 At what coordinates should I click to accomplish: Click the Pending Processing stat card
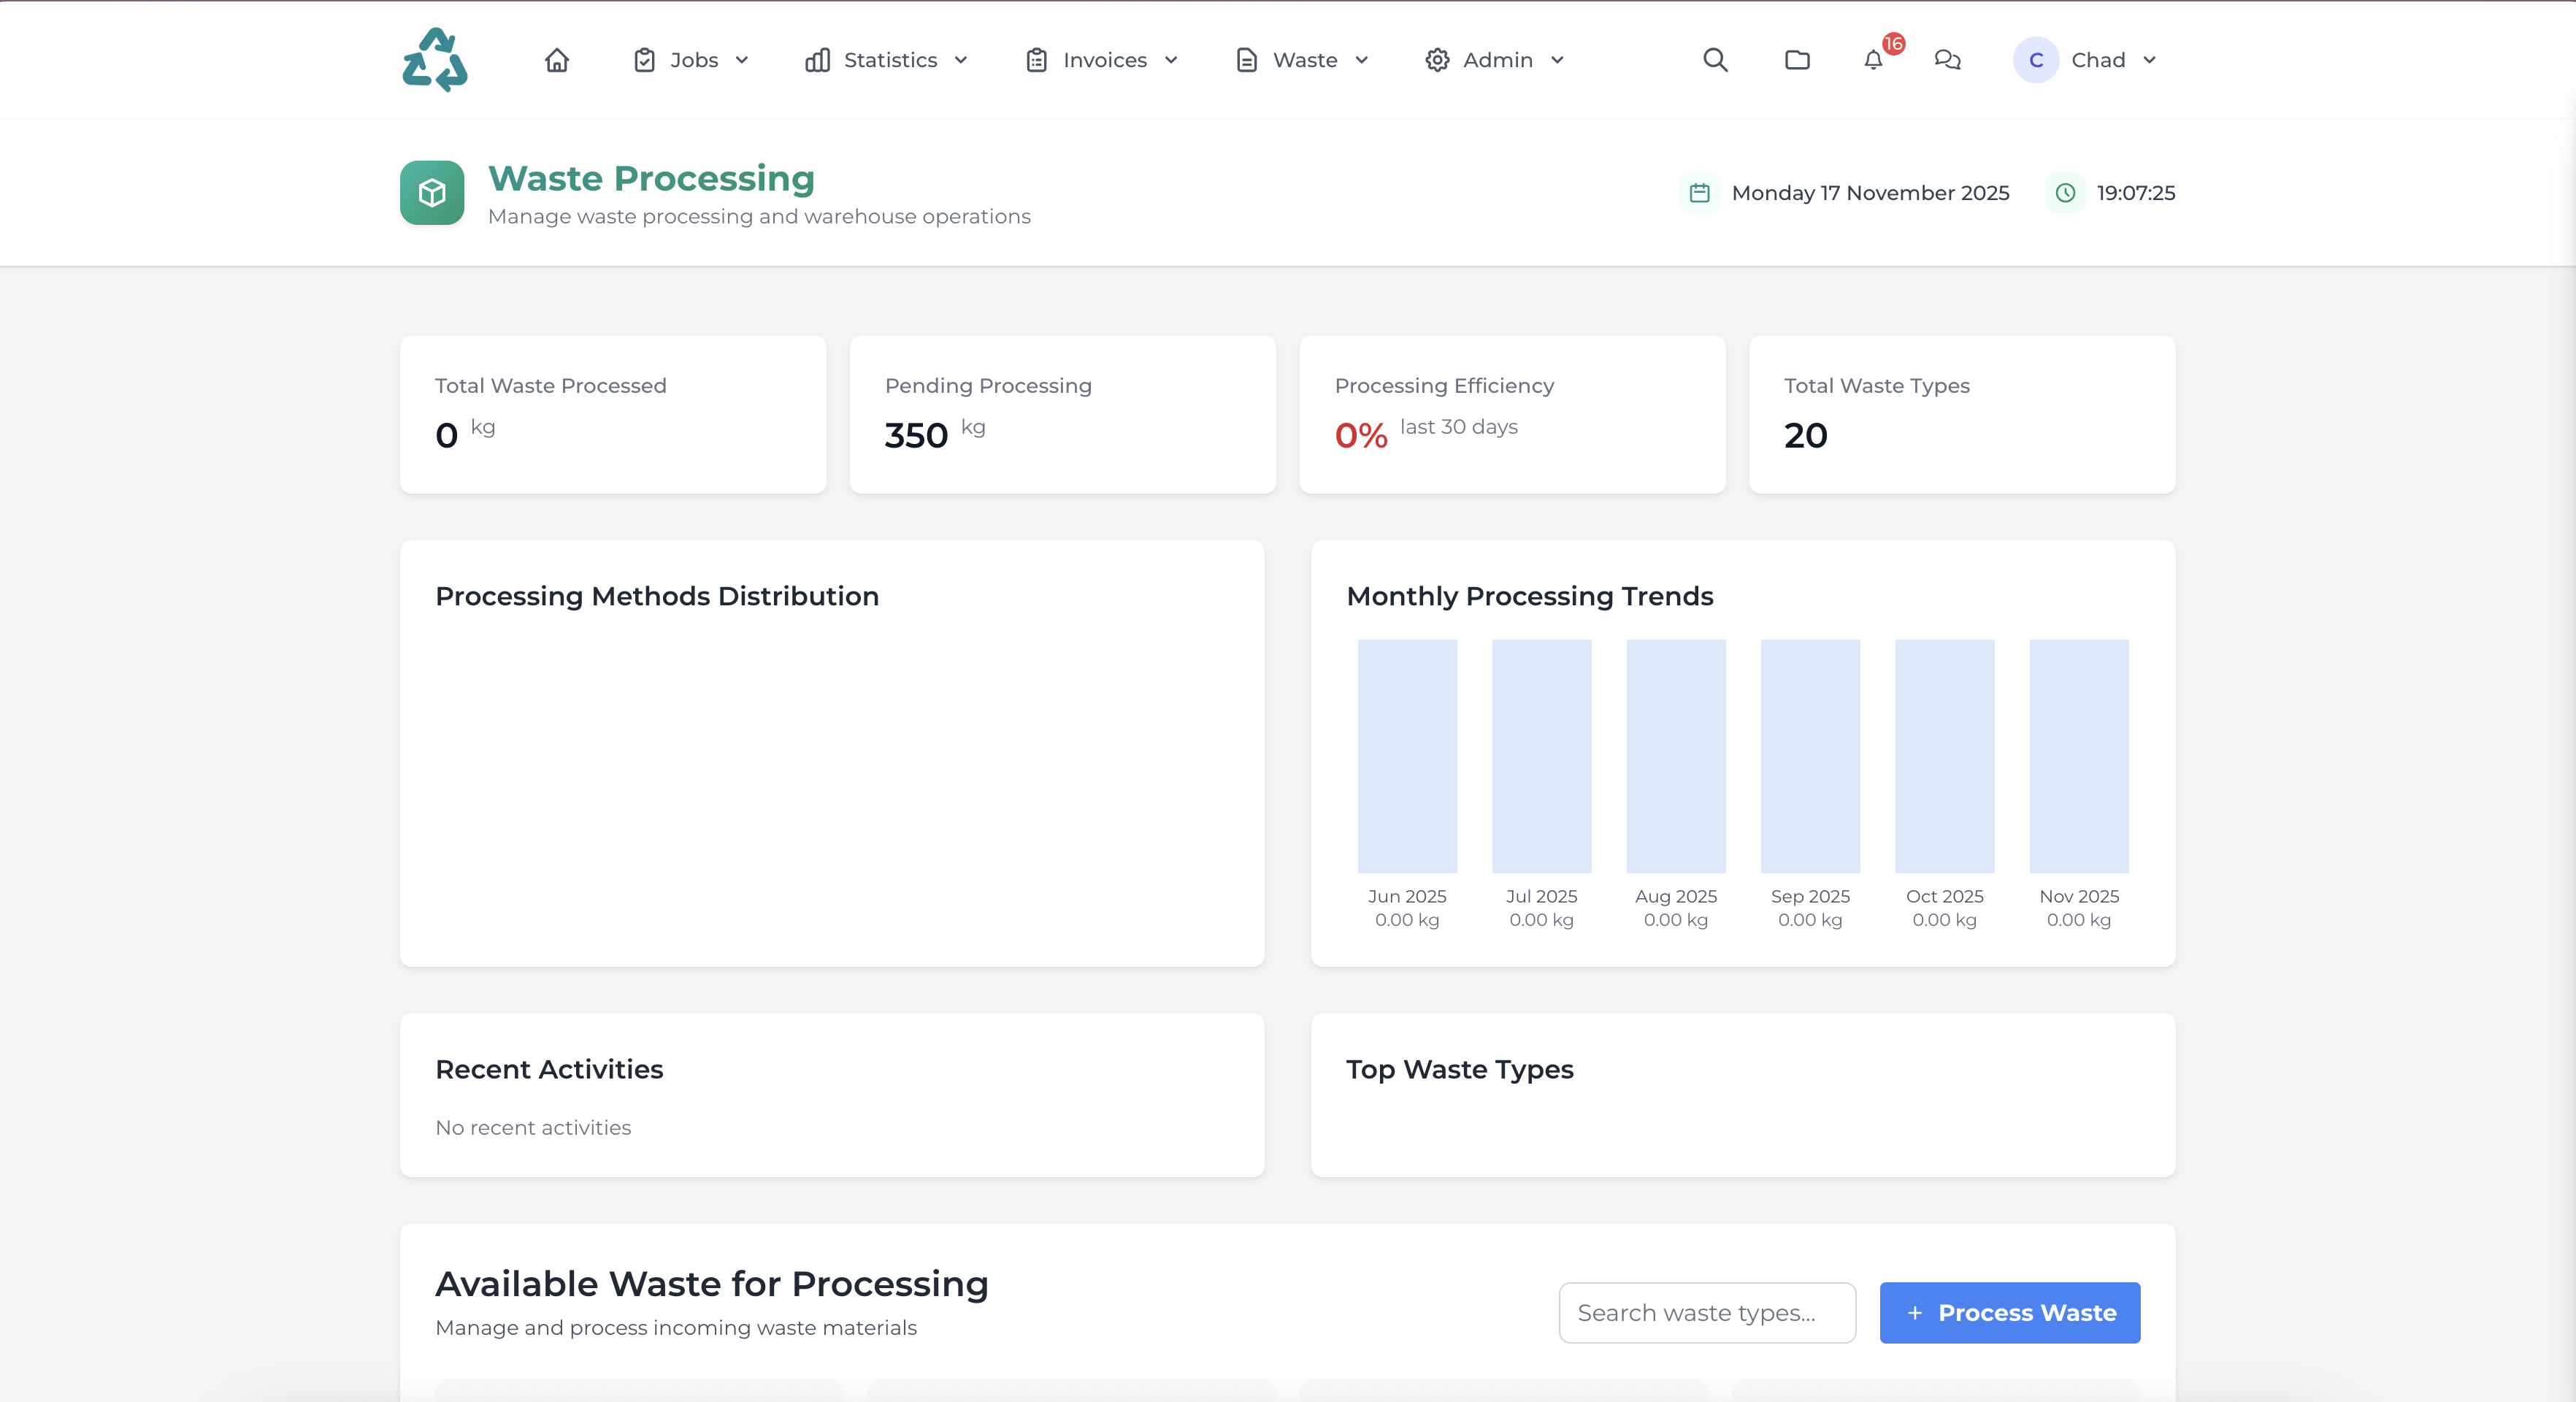coord(1062,414)
